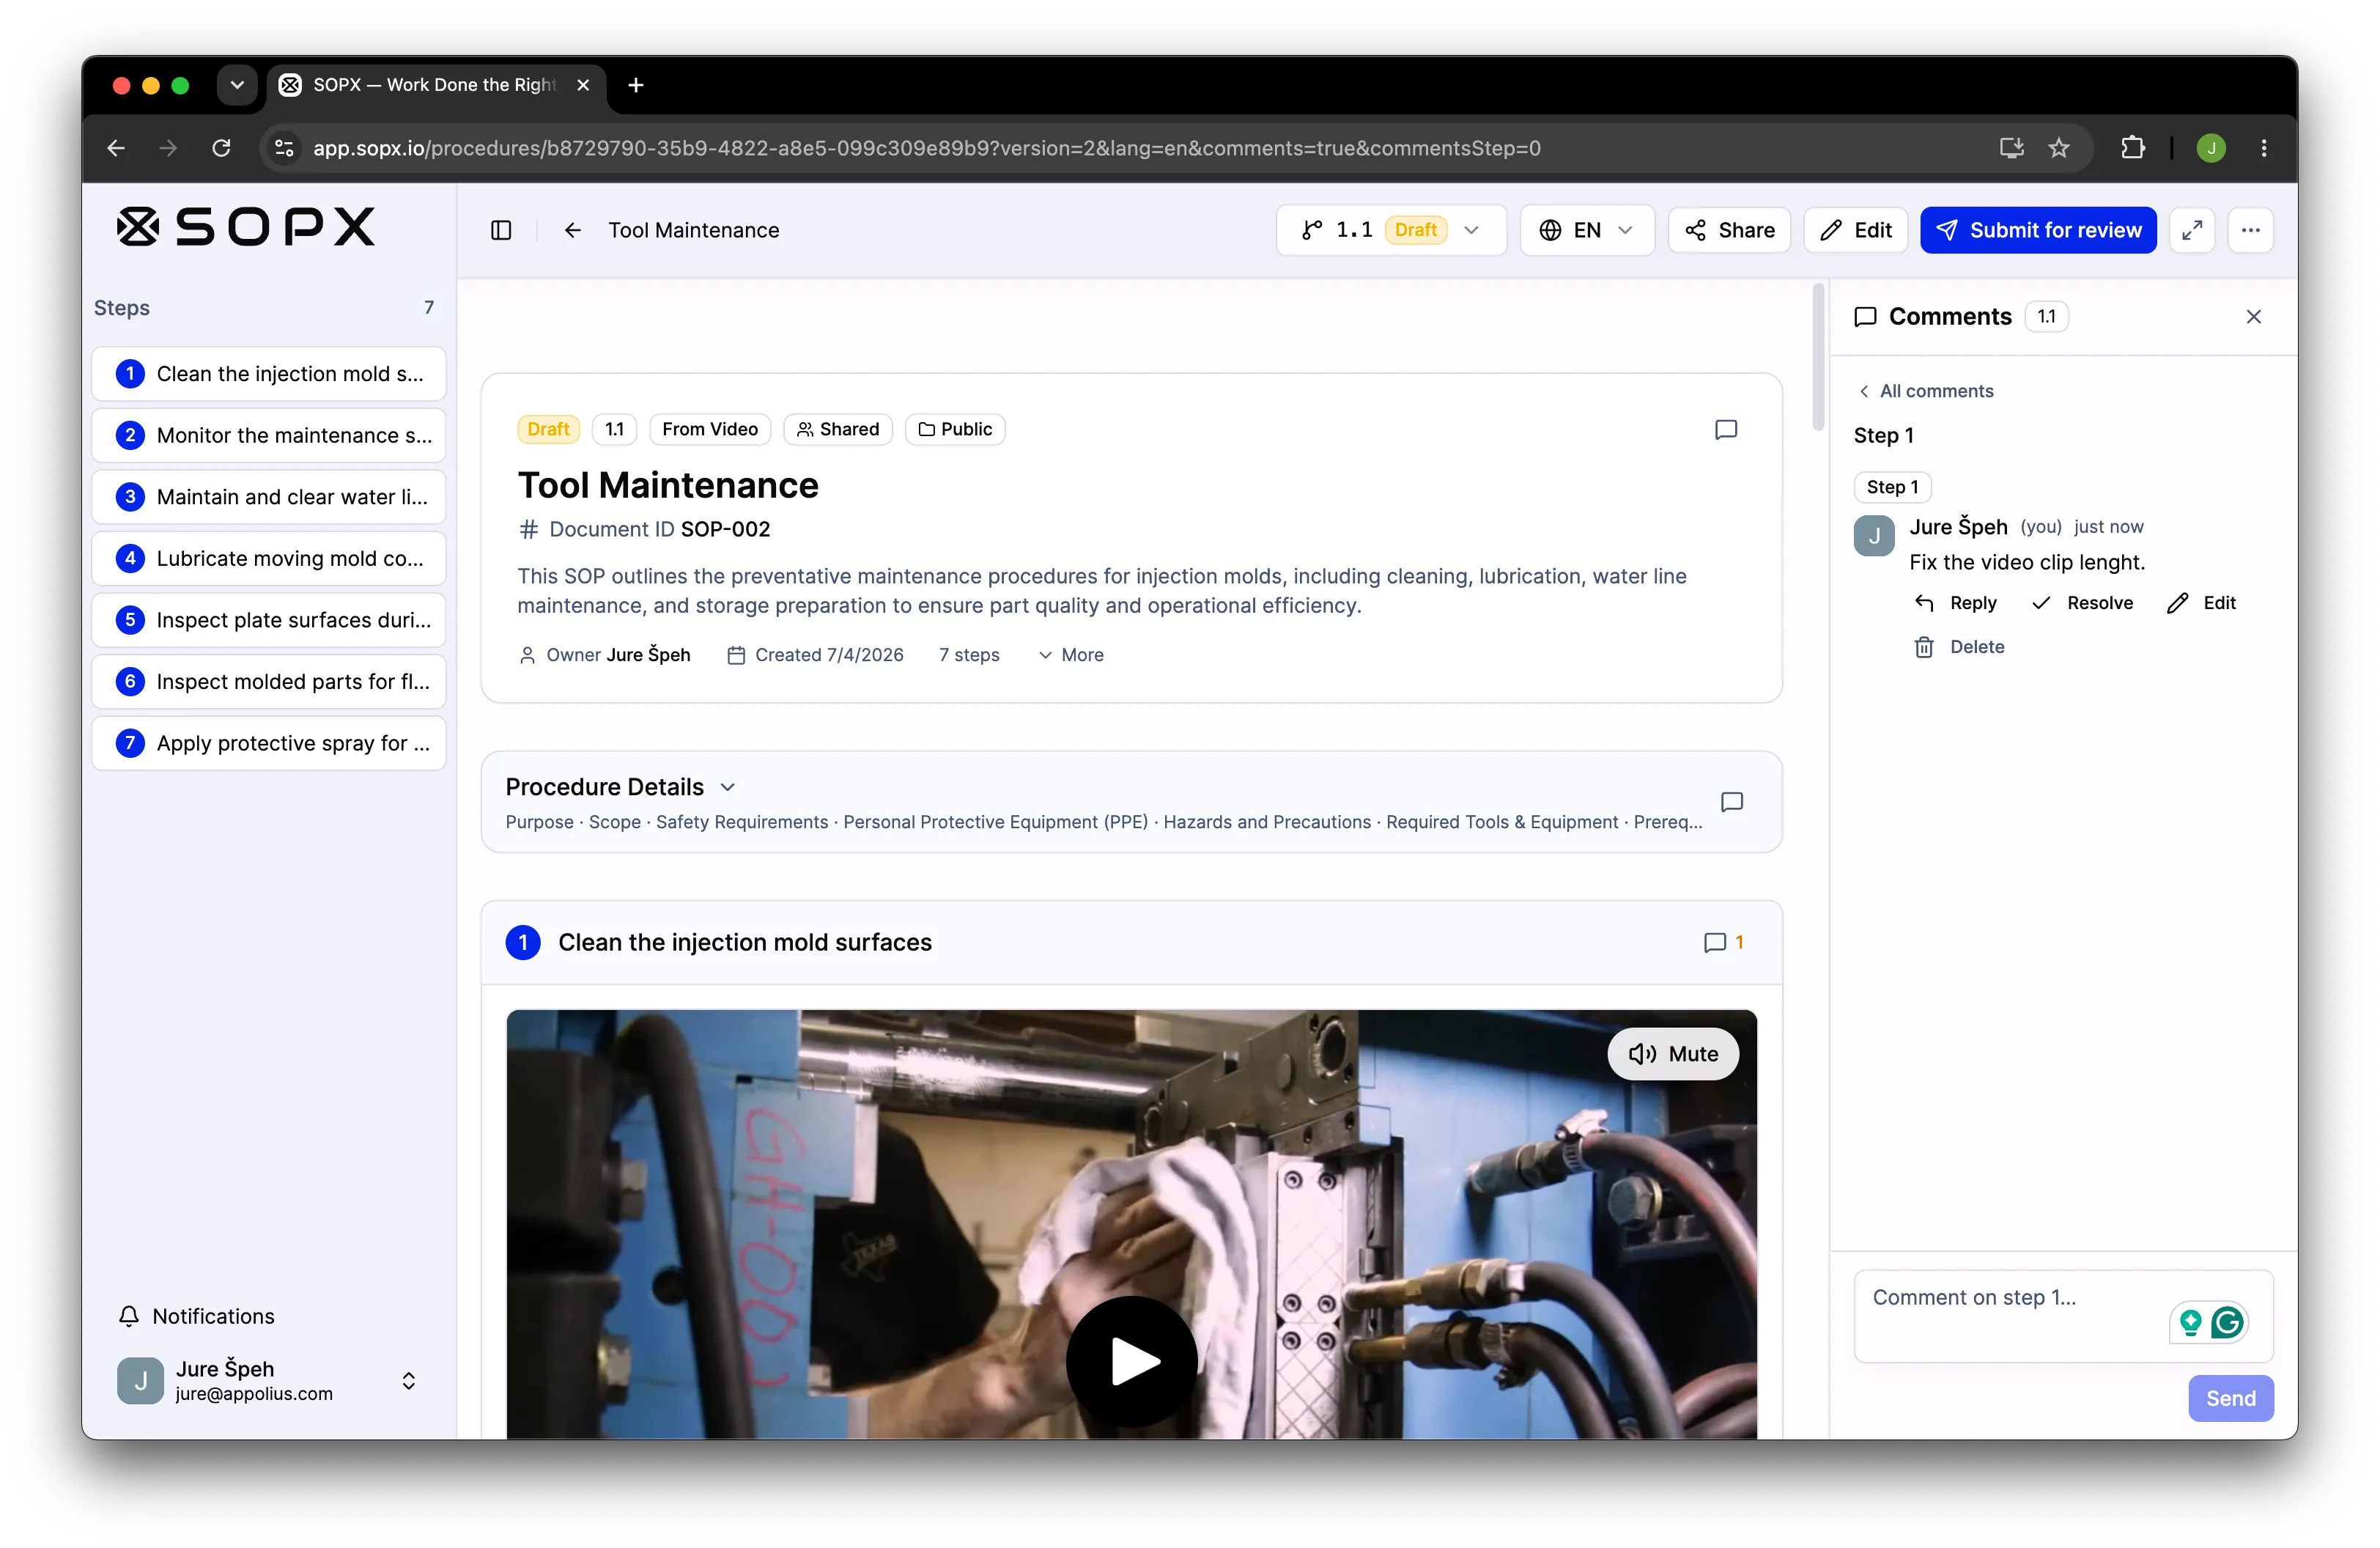
Task: Select step 3 Maintain and clear water lines
Action: tap(268, 497)
